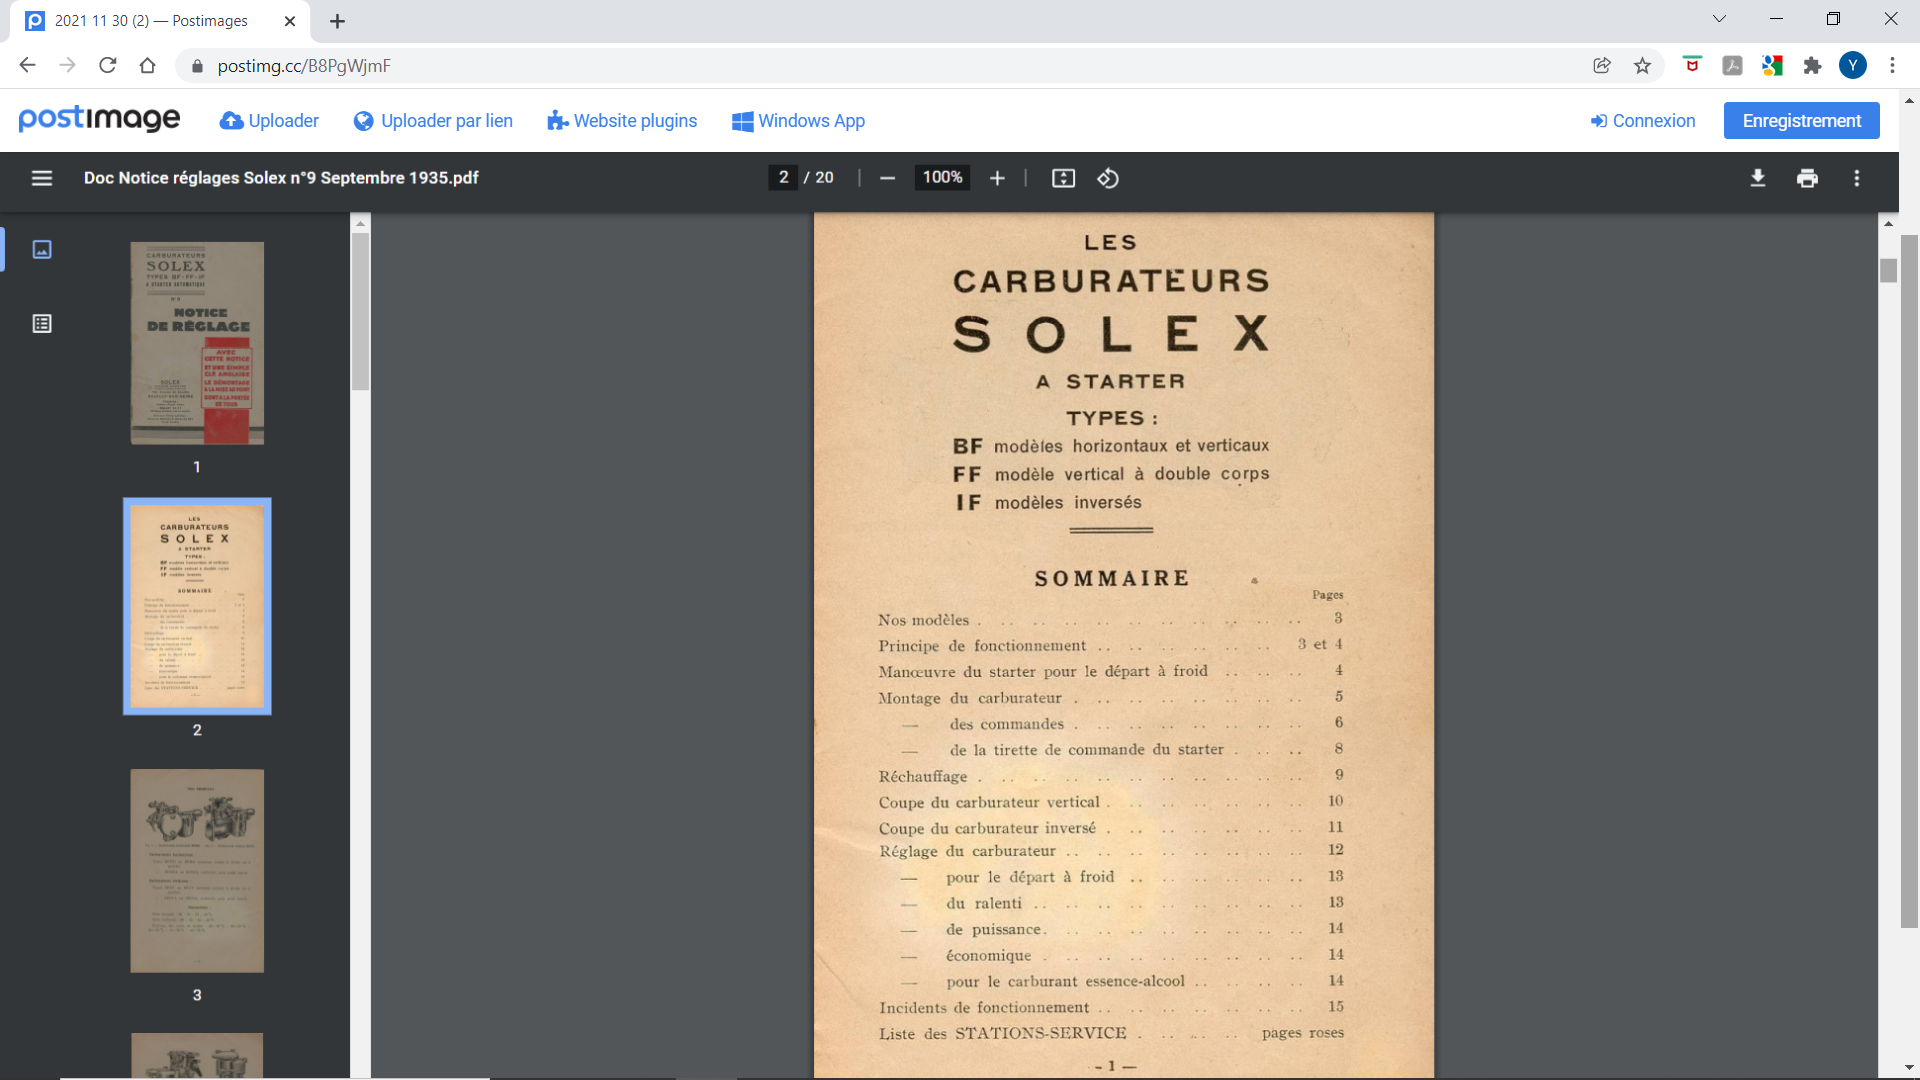Screen dimensions: 1920x1080
Task: Print the PDF document
Action: point(1807,178)
